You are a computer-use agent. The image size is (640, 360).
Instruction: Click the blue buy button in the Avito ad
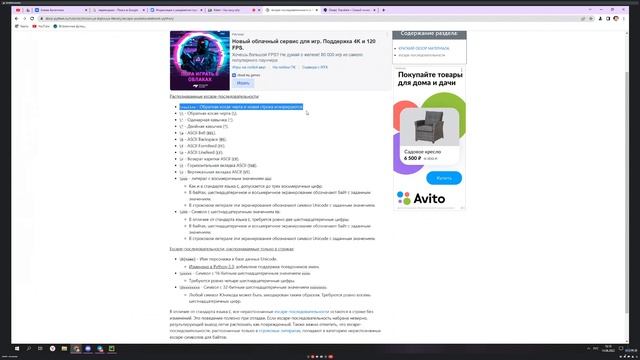pos(444,178)
